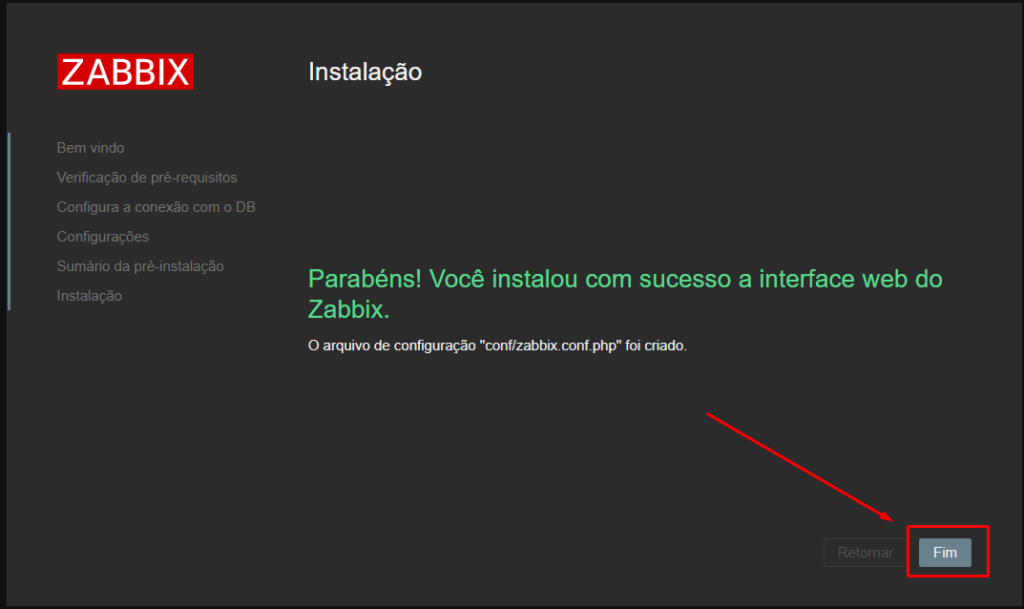Open Verificação de pré-requisitos step
The height and width of the screenshot is (609, 1024).
coord(147,178)
